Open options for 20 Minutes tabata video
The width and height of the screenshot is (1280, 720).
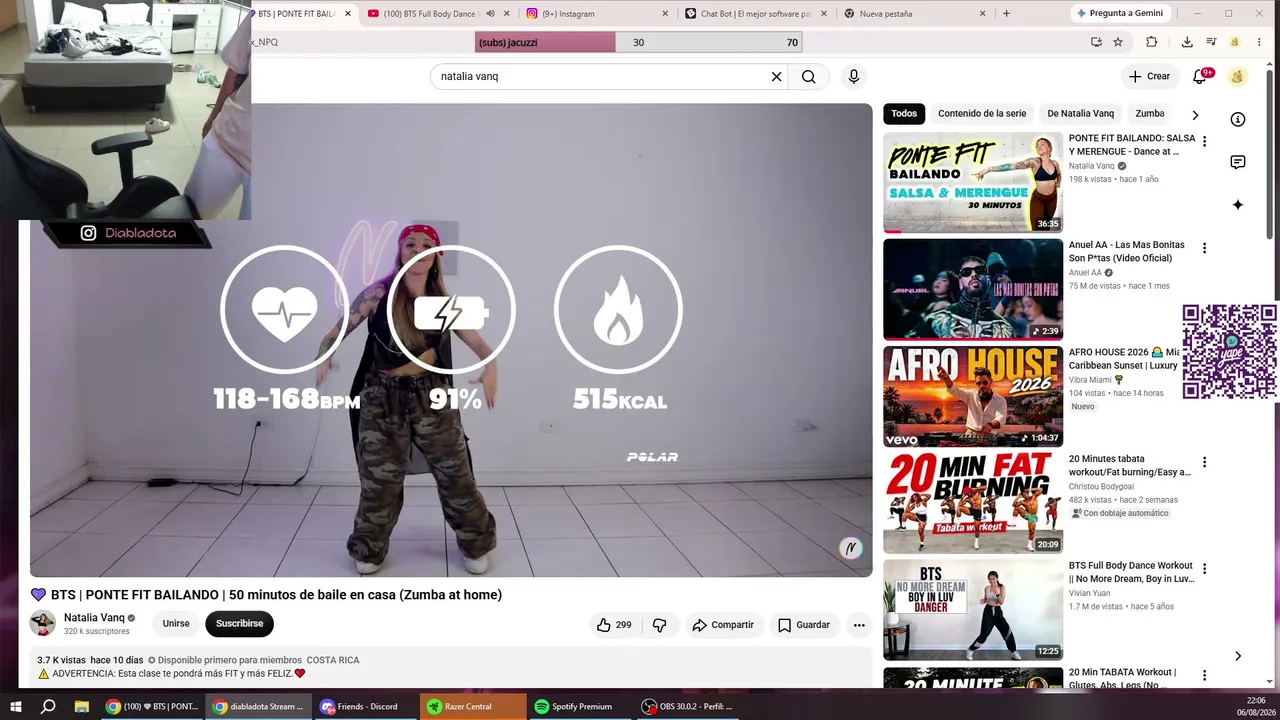click(1204, 462)
